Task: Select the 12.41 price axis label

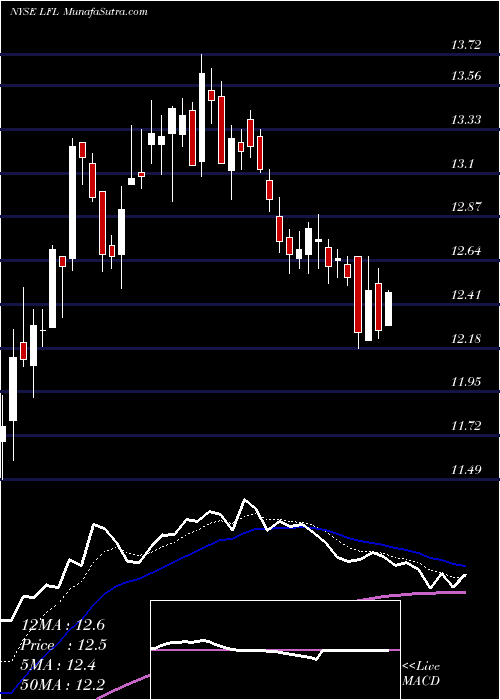Action: [466, 295]
